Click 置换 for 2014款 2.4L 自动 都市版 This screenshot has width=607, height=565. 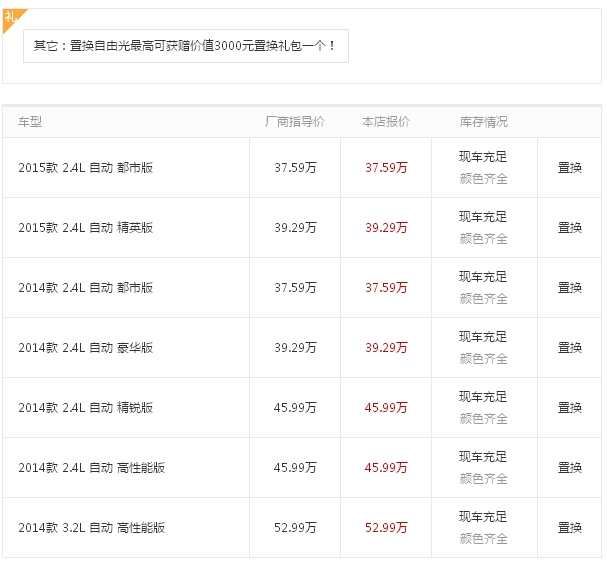(x=569, y=288)
